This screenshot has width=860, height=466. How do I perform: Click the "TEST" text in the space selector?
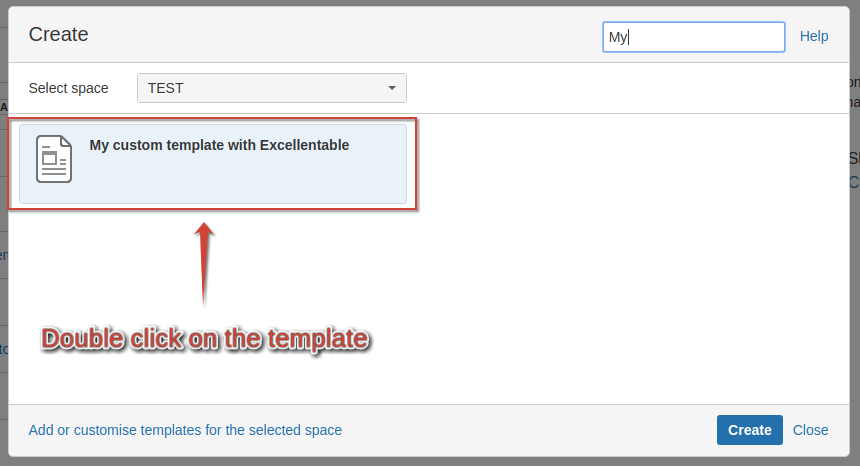pos(166,88)
